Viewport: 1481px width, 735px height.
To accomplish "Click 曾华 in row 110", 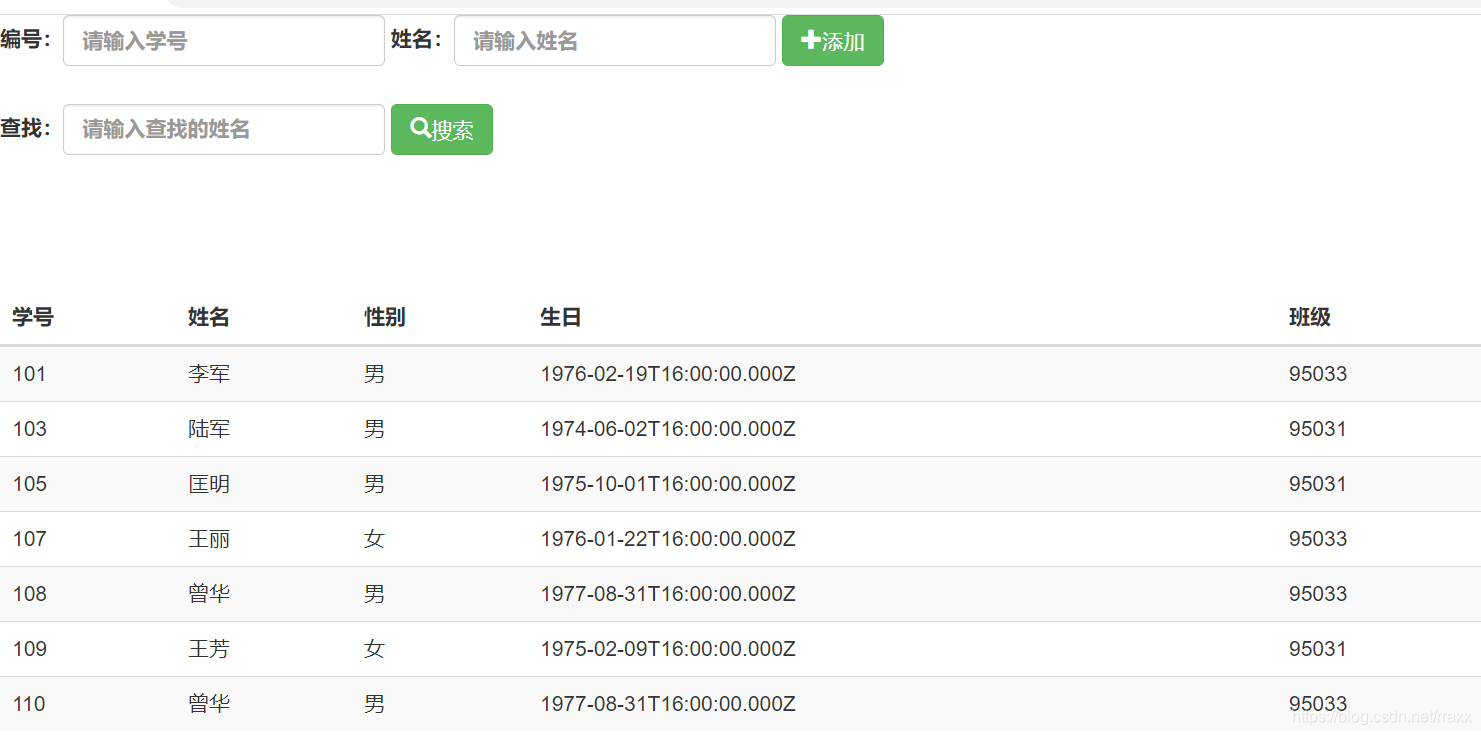I will tap(209, 704).
